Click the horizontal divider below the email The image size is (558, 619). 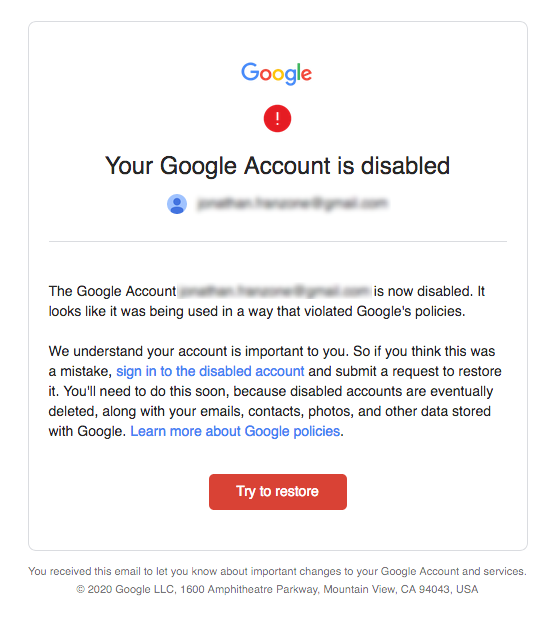278,241
